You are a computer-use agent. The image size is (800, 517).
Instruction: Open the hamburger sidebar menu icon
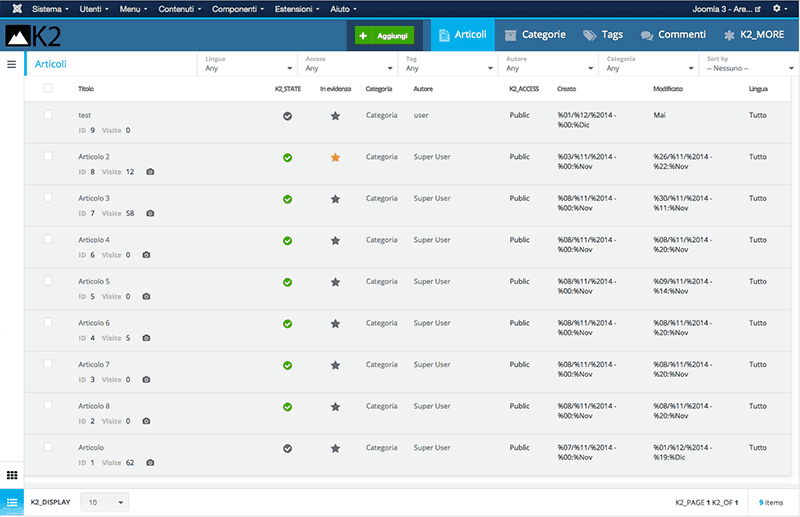coord(11,64)
